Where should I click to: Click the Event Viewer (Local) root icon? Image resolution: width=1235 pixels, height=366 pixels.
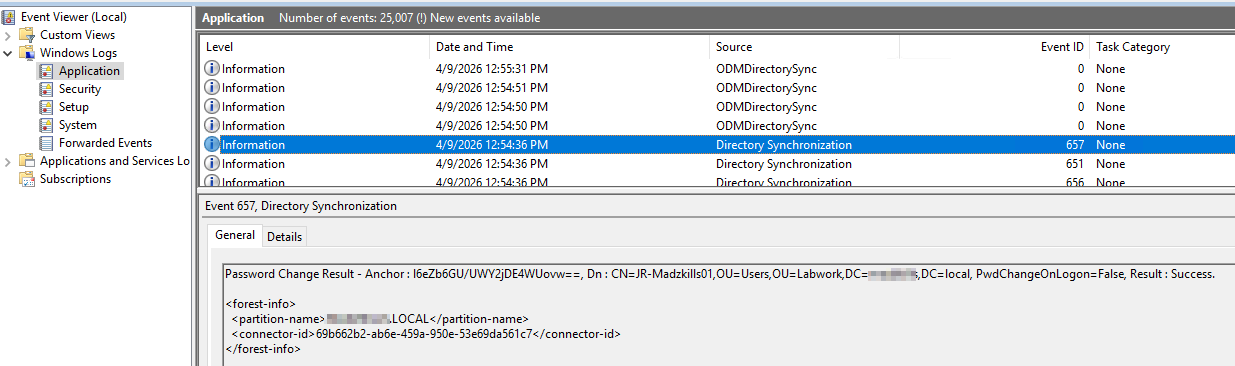[9, 17]
